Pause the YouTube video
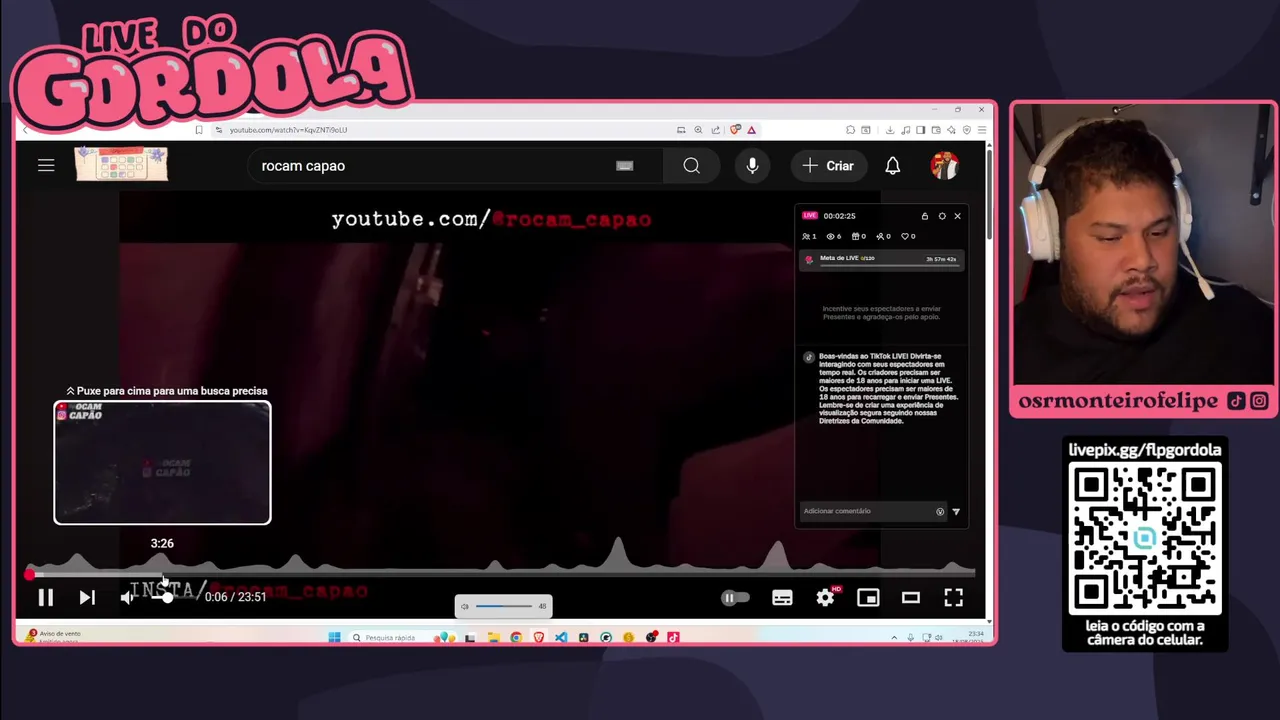This screenshot has height=720, width=1280. (46, 597)
